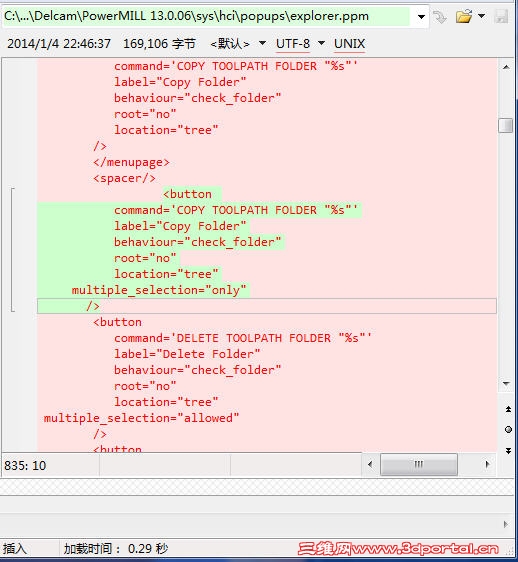Click the <spacer/> tag line
This screenshot has width=518, height=562.
pyautogui.click(x=124, y=178)
